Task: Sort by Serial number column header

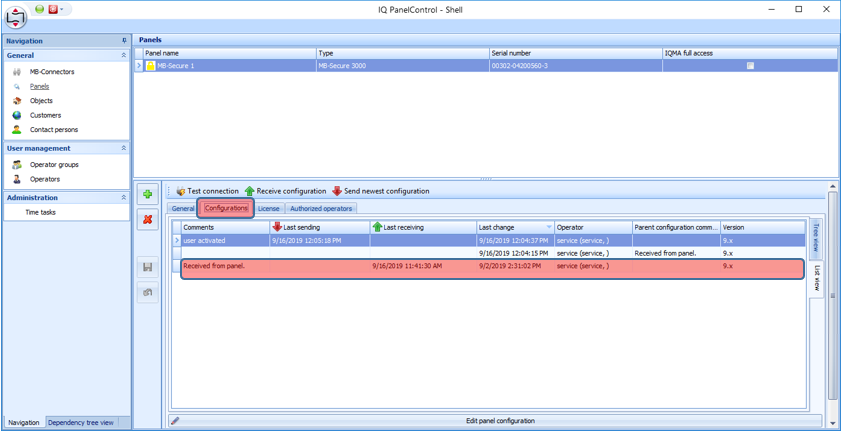Action: (x=576, y=53)
